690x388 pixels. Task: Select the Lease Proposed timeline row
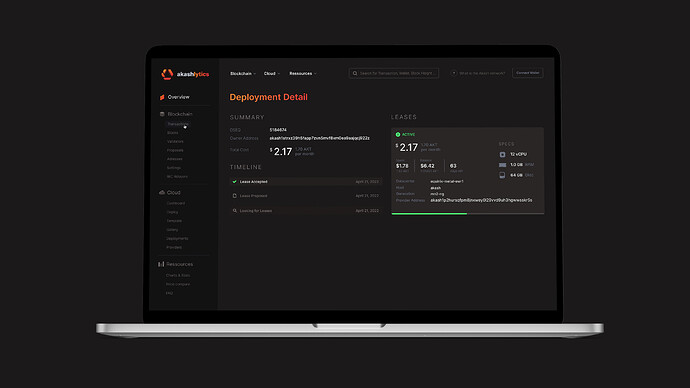pyautogui.click(x=305, y=196)
